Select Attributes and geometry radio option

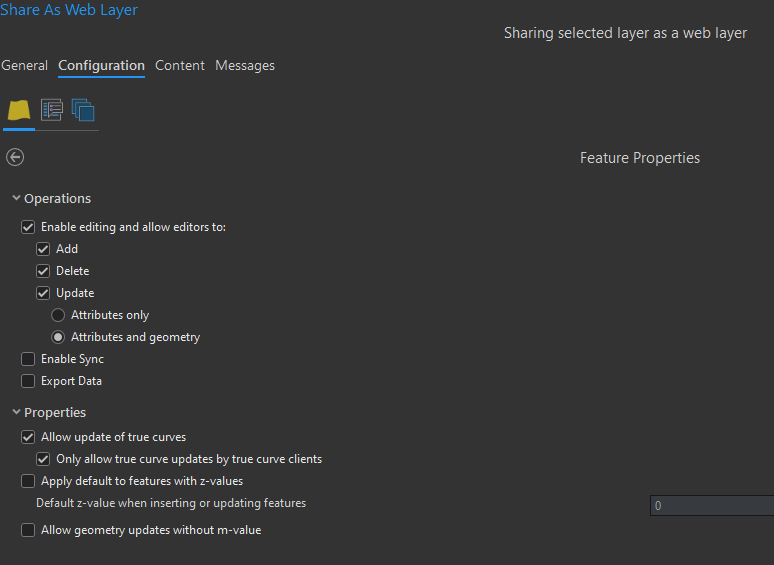point(58,337)
